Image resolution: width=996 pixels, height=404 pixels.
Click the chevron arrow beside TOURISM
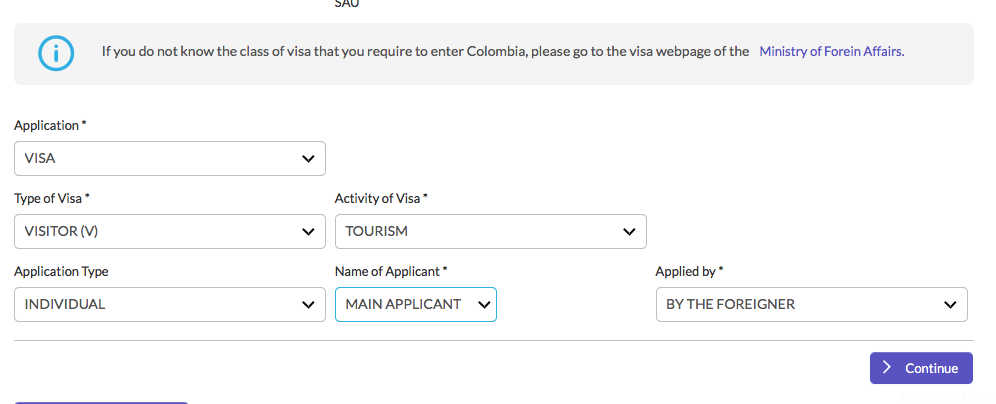tap(628, 232)
